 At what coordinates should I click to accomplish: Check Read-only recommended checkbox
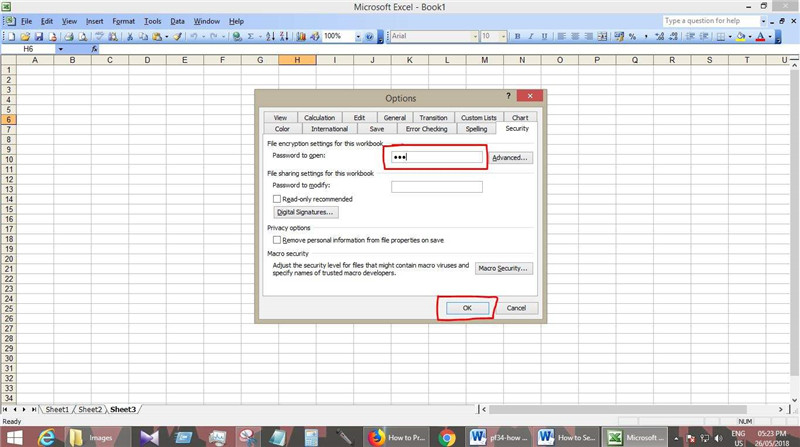click(x=277, y=199)
